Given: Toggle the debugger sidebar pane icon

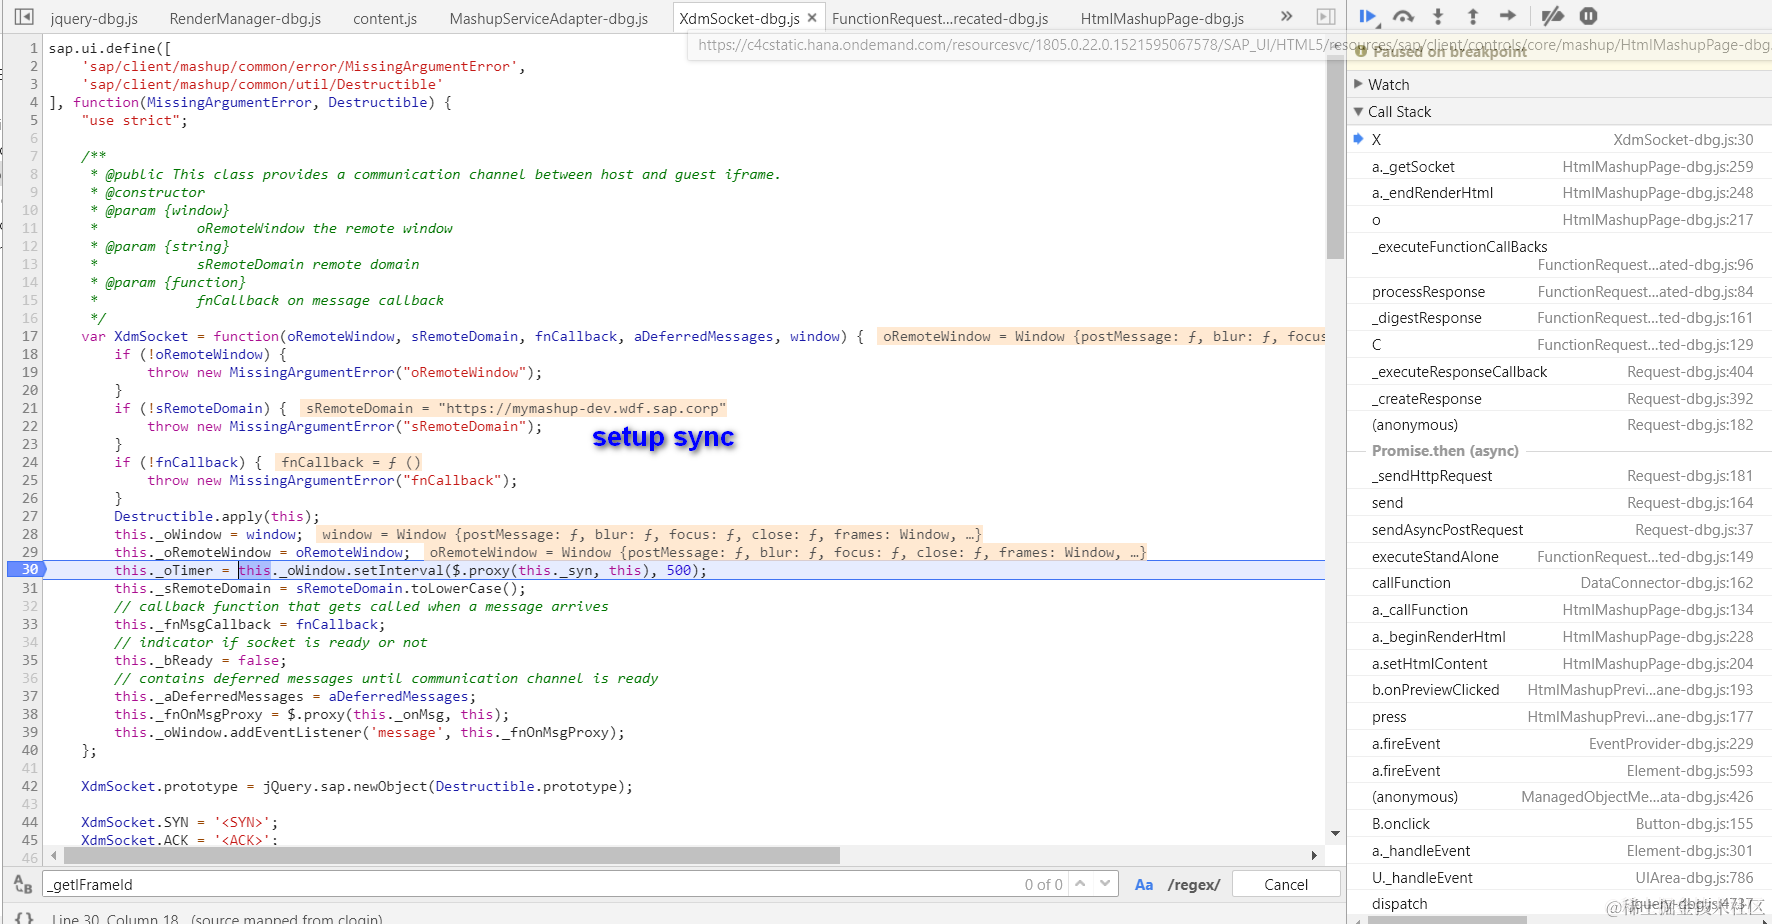Looking at the screenshot, I should pos(1326,17).
